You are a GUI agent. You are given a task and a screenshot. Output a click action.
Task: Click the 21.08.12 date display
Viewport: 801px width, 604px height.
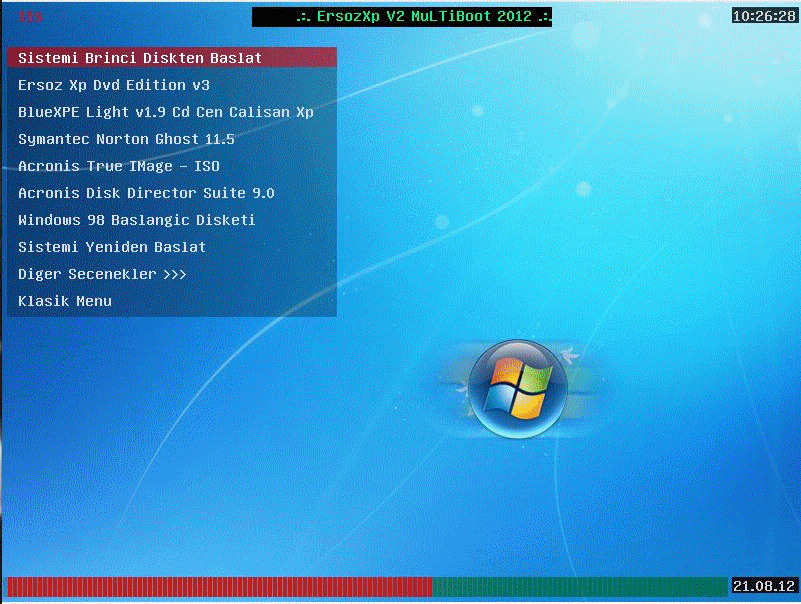click(764, 586)
